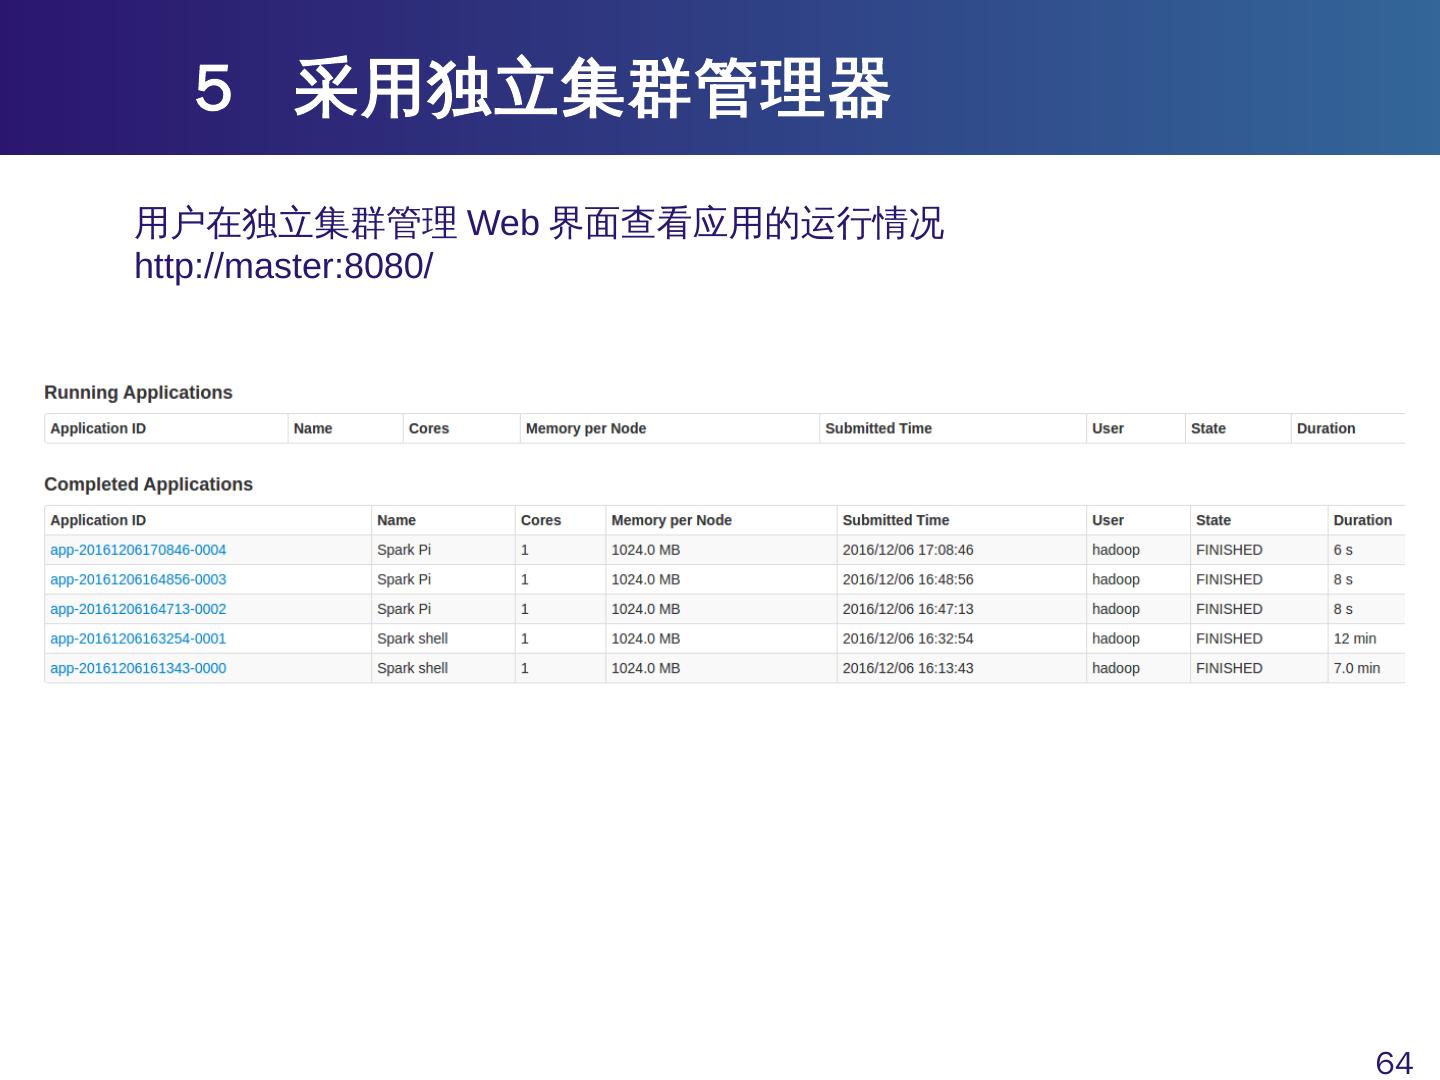Viewport: 1440px width, 1080px height.
Task: Select the 'Running Applications' section heading
Action: 138,393
